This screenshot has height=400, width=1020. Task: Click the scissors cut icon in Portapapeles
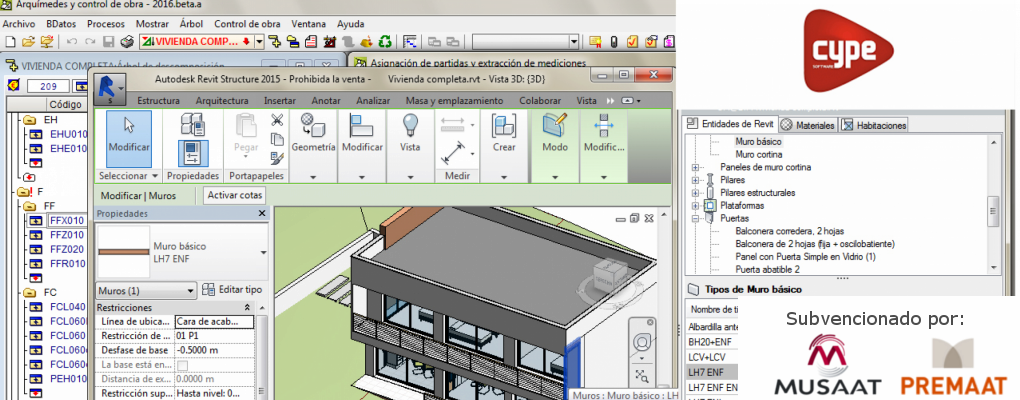pyautogui.click(x=277, y=120)
